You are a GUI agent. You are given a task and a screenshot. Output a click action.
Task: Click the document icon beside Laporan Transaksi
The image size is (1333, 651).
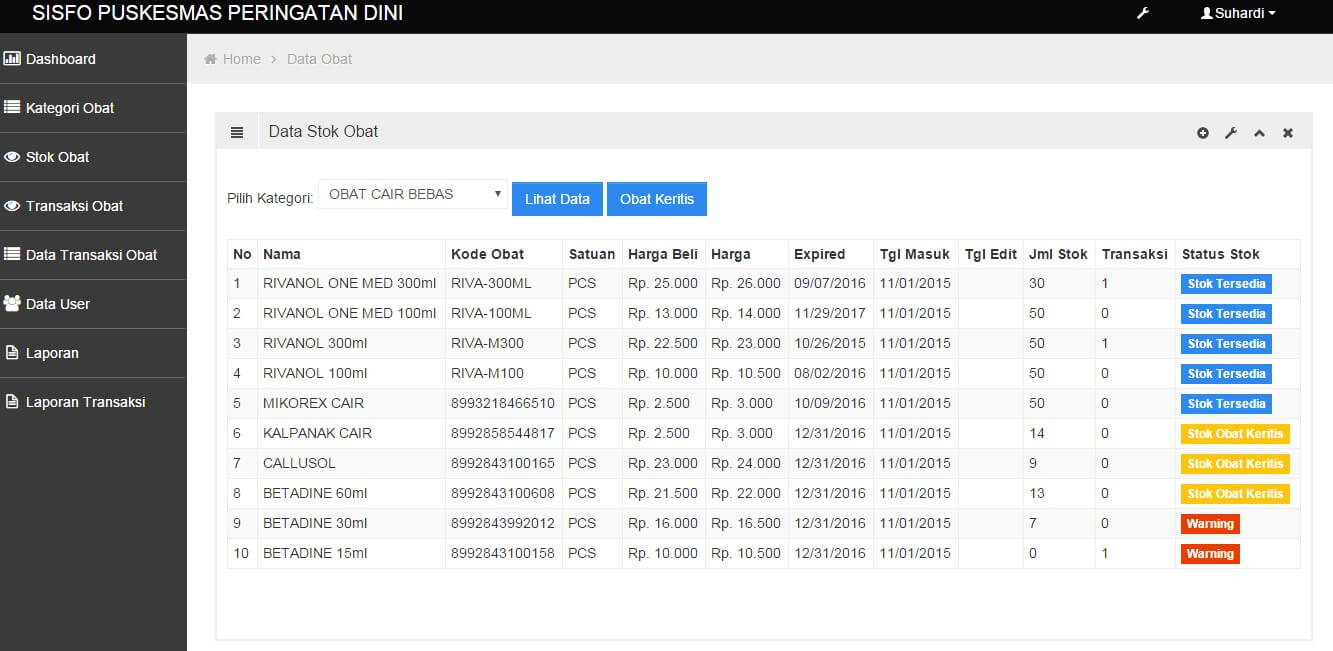(12, 401)
